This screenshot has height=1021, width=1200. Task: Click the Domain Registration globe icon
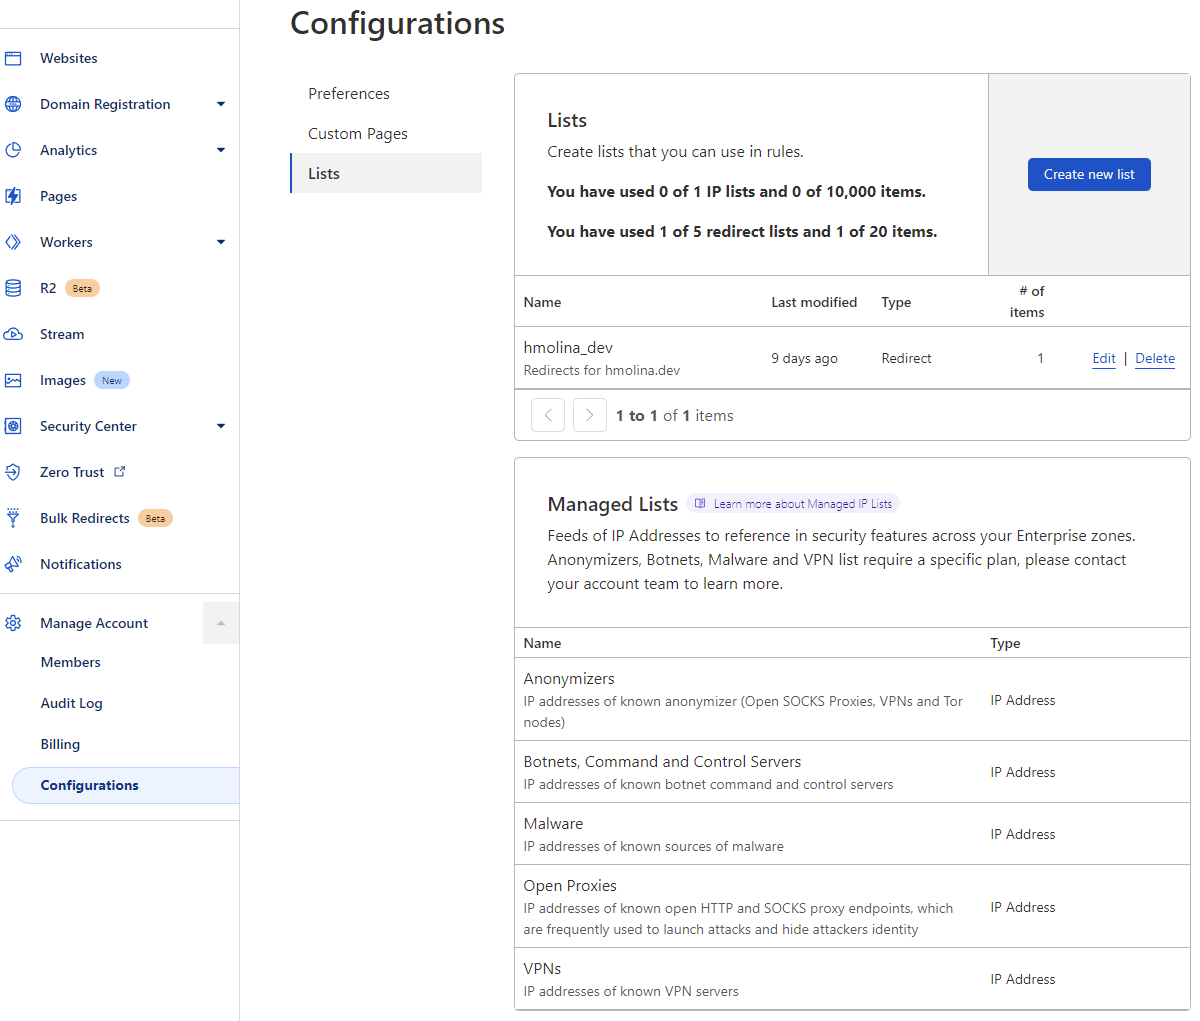pyautogui.click(x=13, y=104)
